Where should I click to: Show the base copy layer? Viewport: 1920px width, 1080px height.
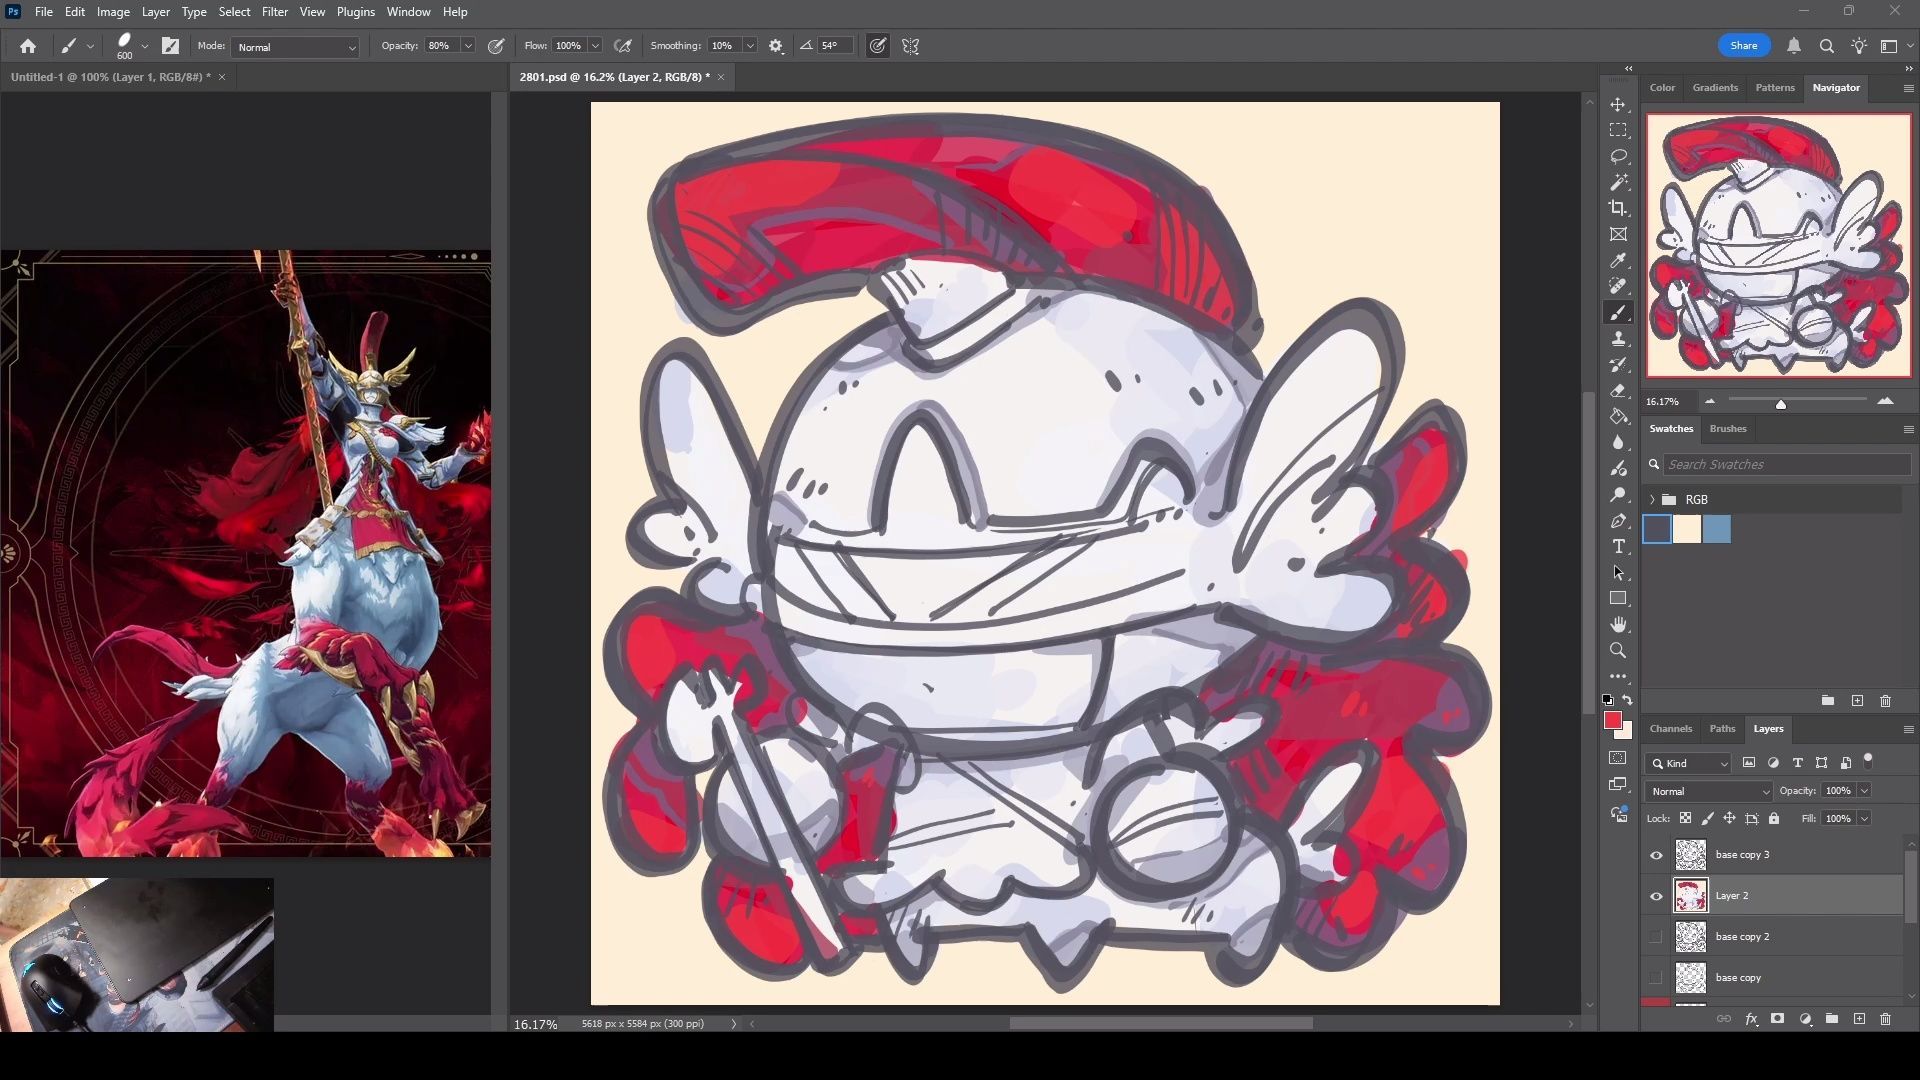(x=1656, y=978)
